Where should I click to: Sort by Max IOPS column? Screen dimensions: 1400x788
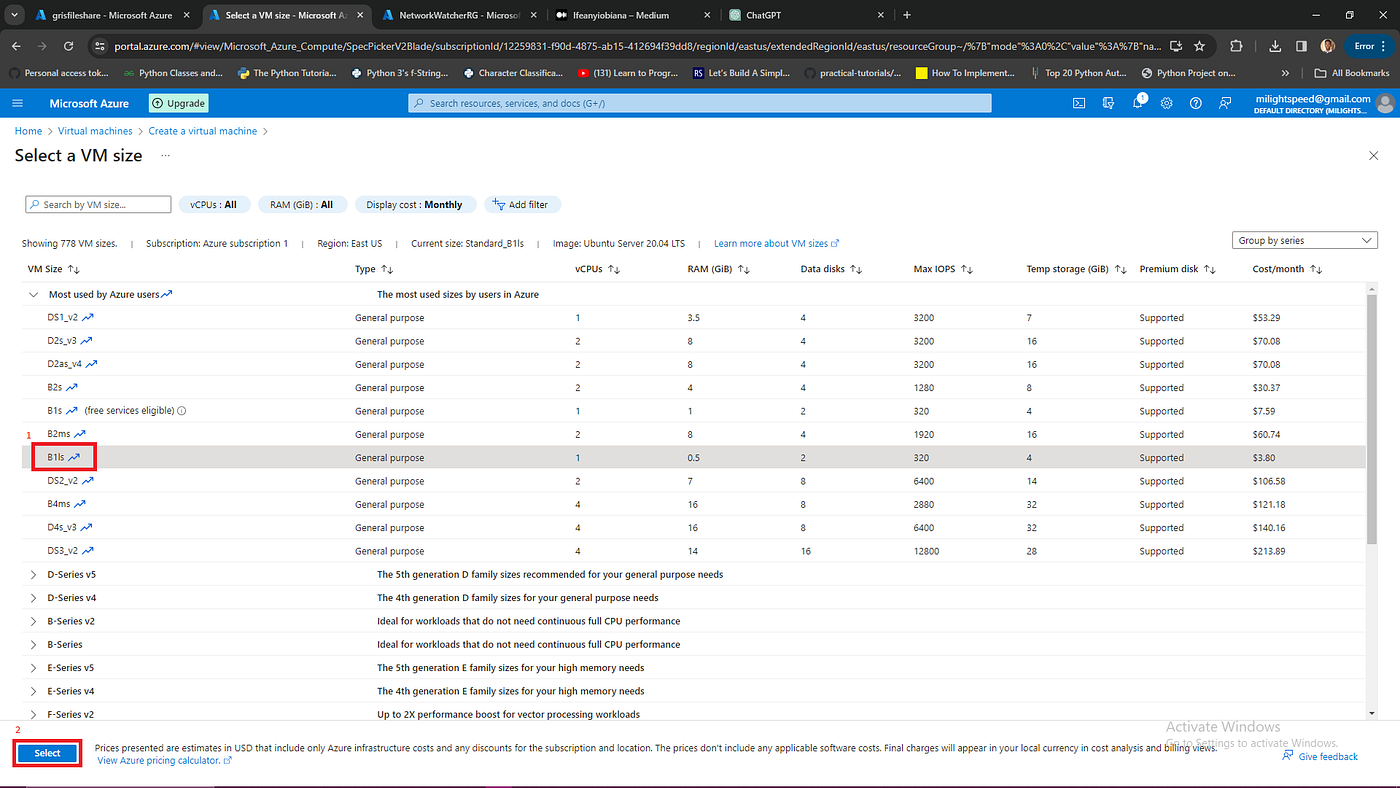coord(943,269)
